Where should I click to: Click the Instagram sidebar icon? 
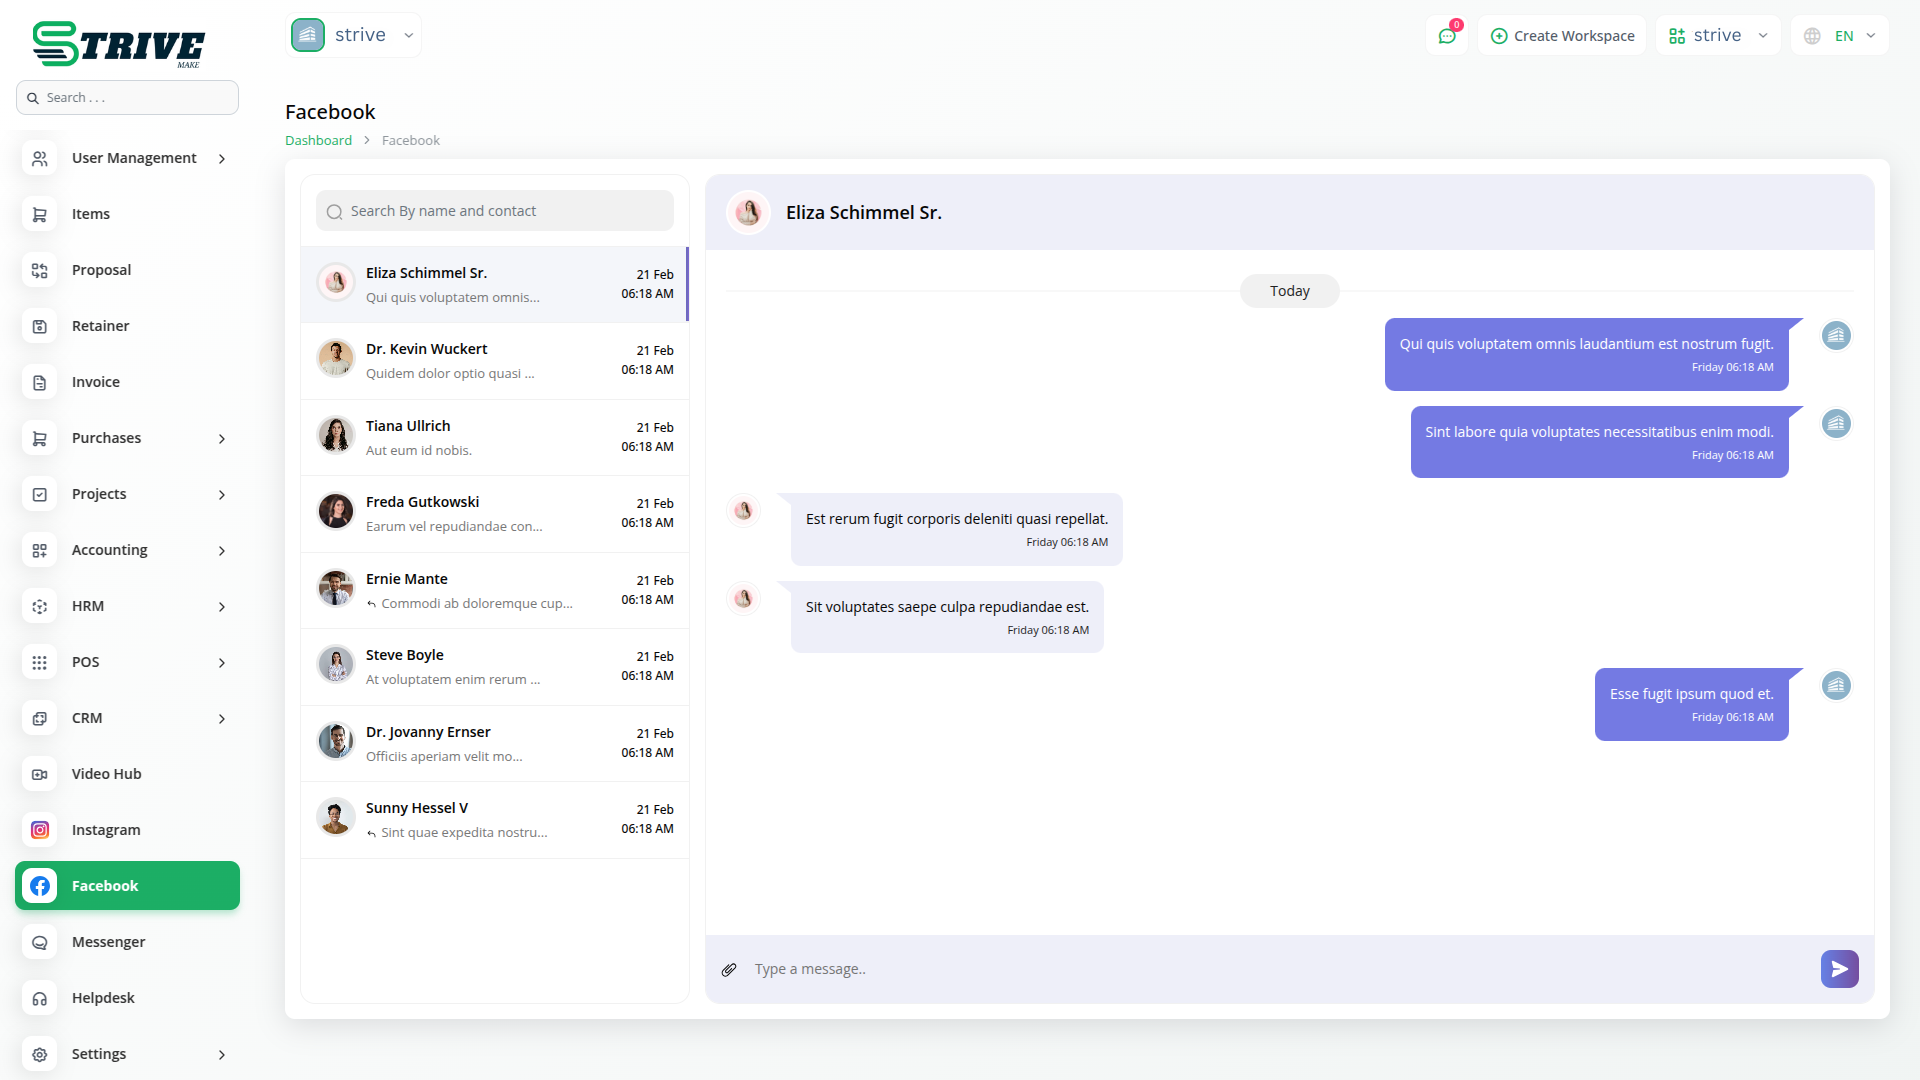(x=40, y=830)
